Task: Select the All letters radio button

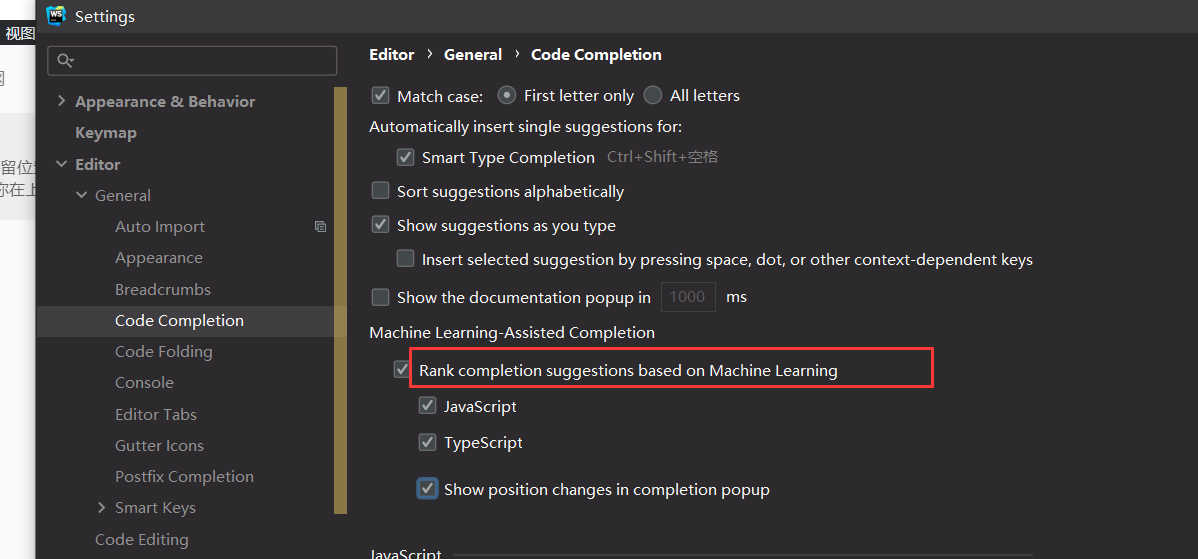Action: (652, 95)
